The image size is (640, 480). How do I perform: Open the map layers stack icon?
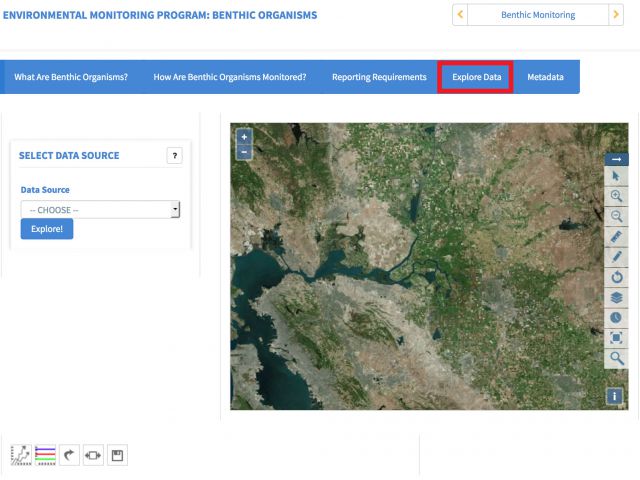(x=616, y=298)
